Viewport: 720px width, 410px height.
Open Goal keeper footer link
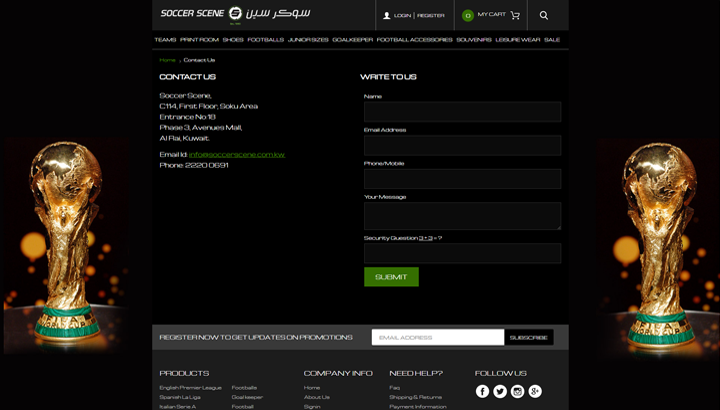tap(247, 397)
